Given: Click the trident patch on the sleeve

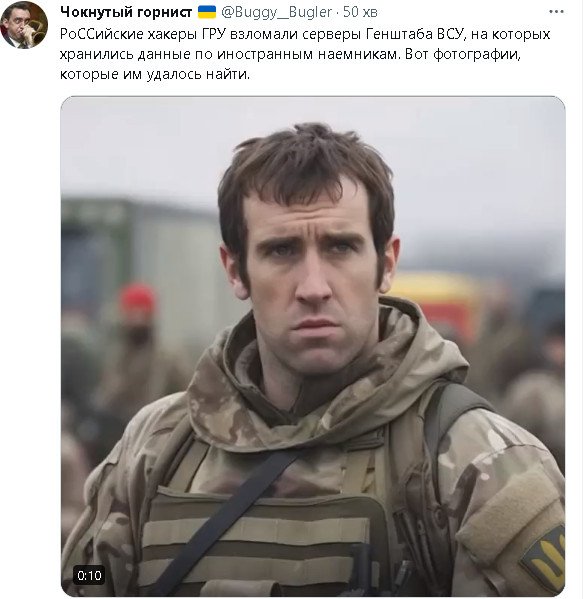Looking at the screenshot, I should pos(543,555).
